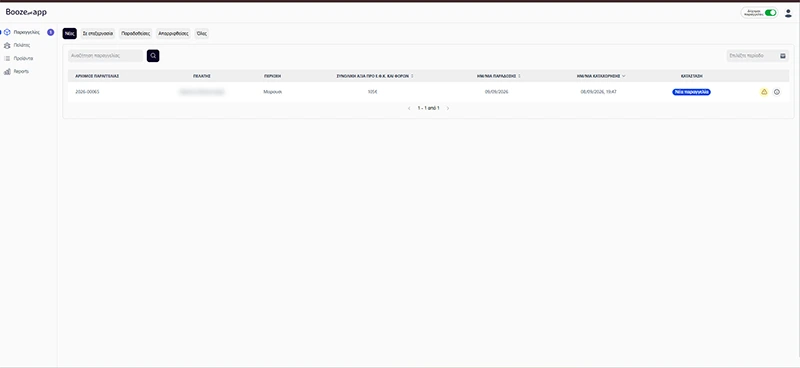800x368 pixels.
Task: Click the order number column header
Action: [x=97, y=76]
